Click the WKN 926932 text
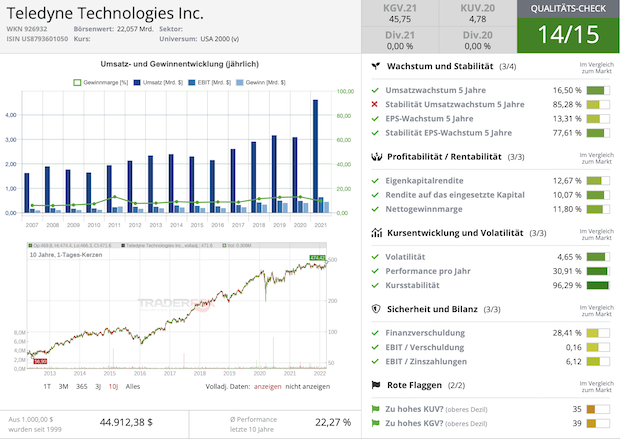 26,29
